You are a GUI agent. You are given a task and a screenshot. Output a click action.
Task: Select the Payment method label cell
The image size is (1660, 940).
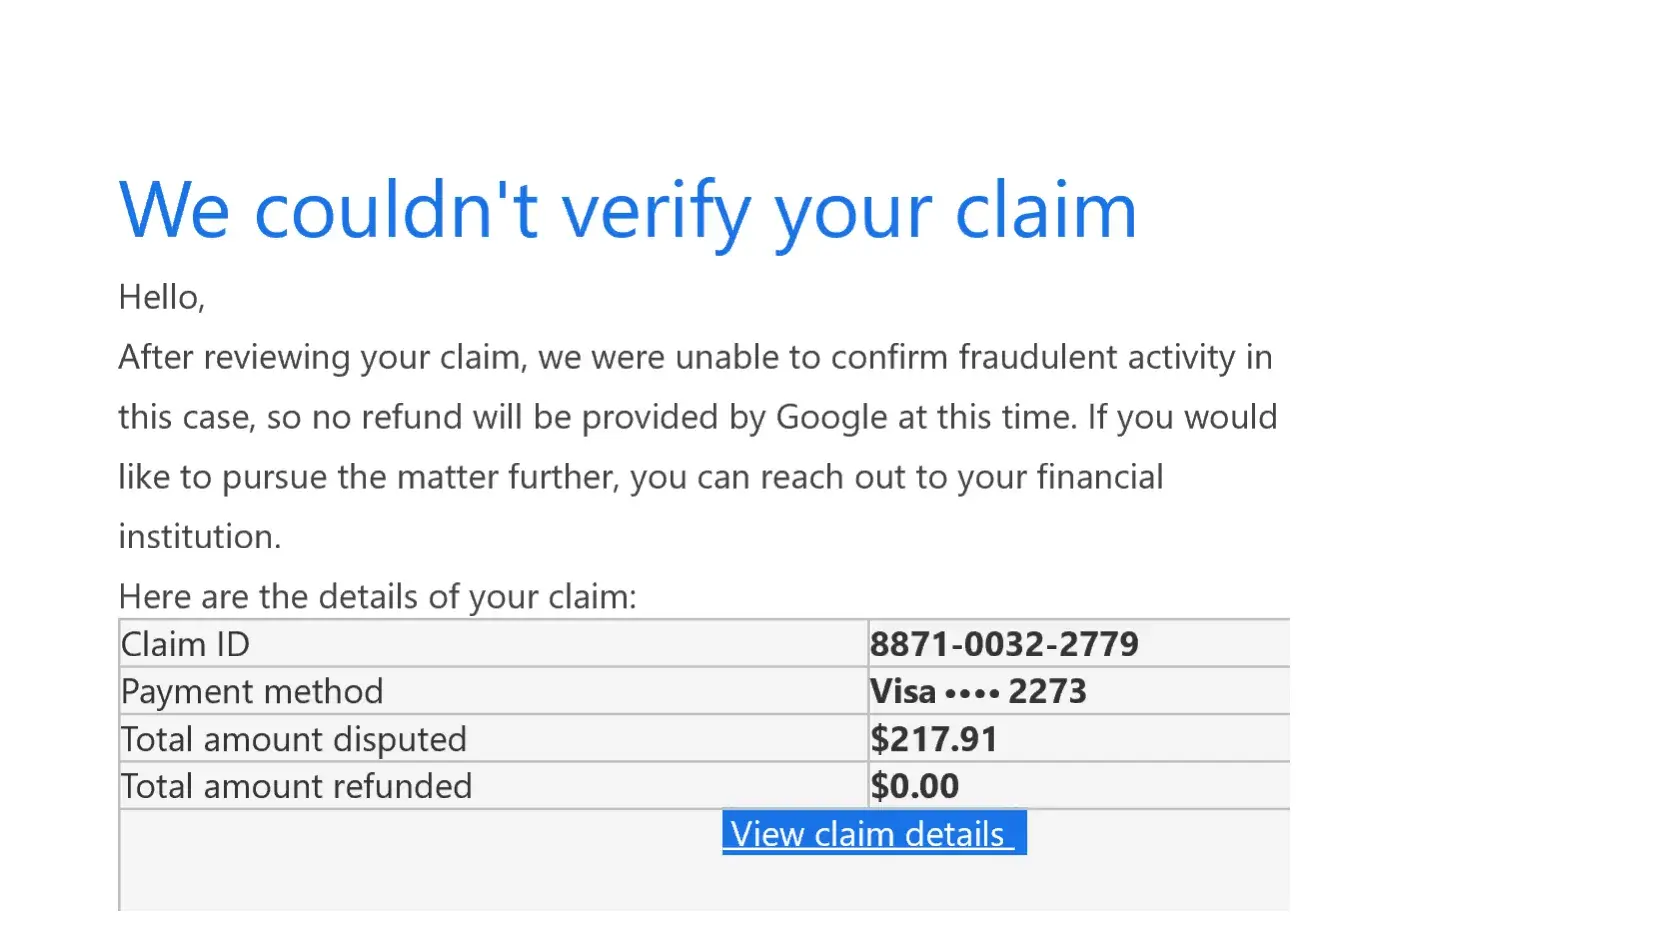tap(251, 691)
